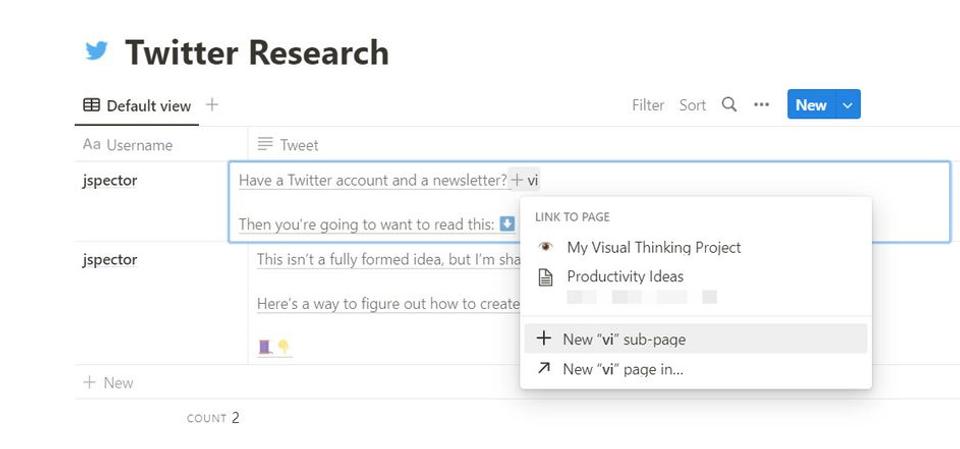Click the Sort button
The image size is (960, 449).
[693, 105]
